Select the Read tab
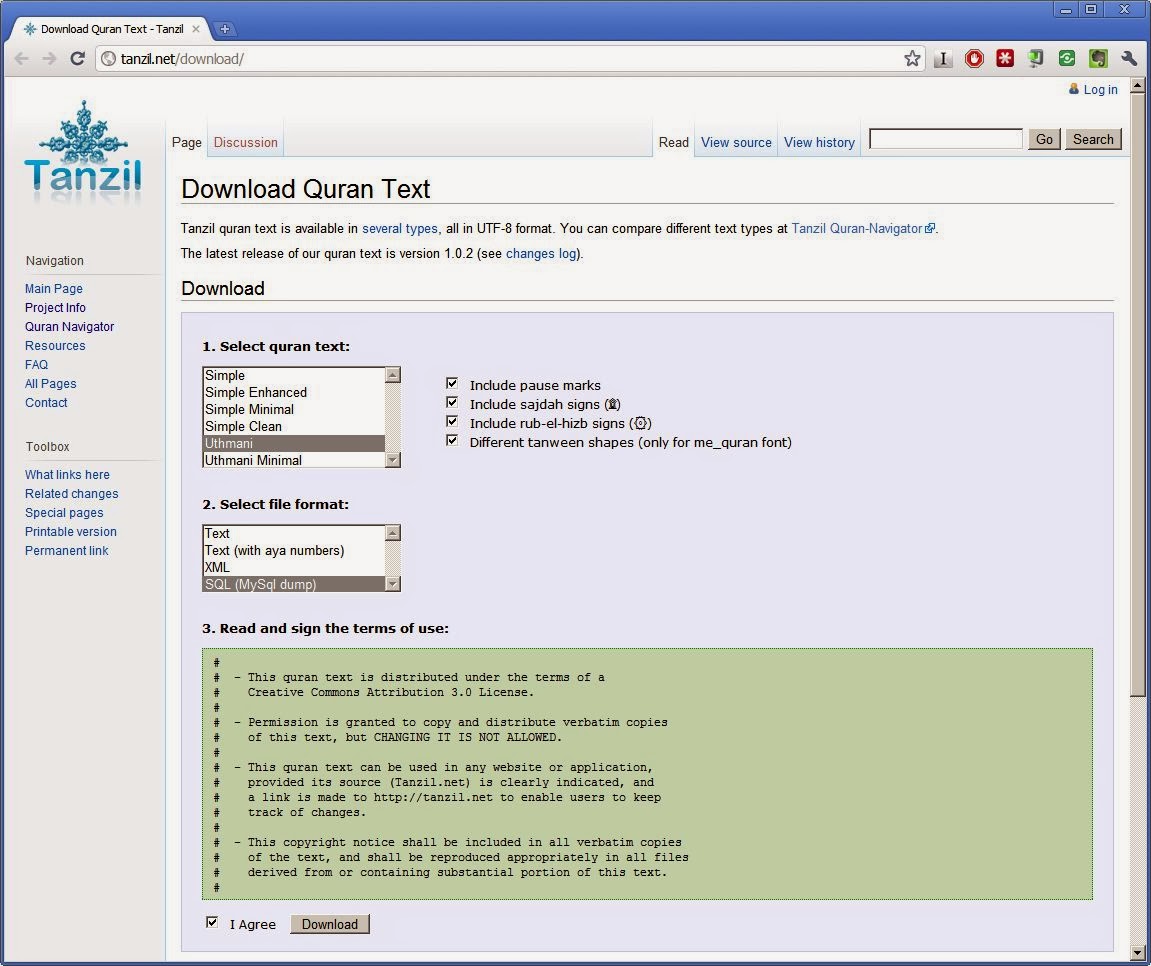Screen dimensions: 1151x966 coord(673,142)
